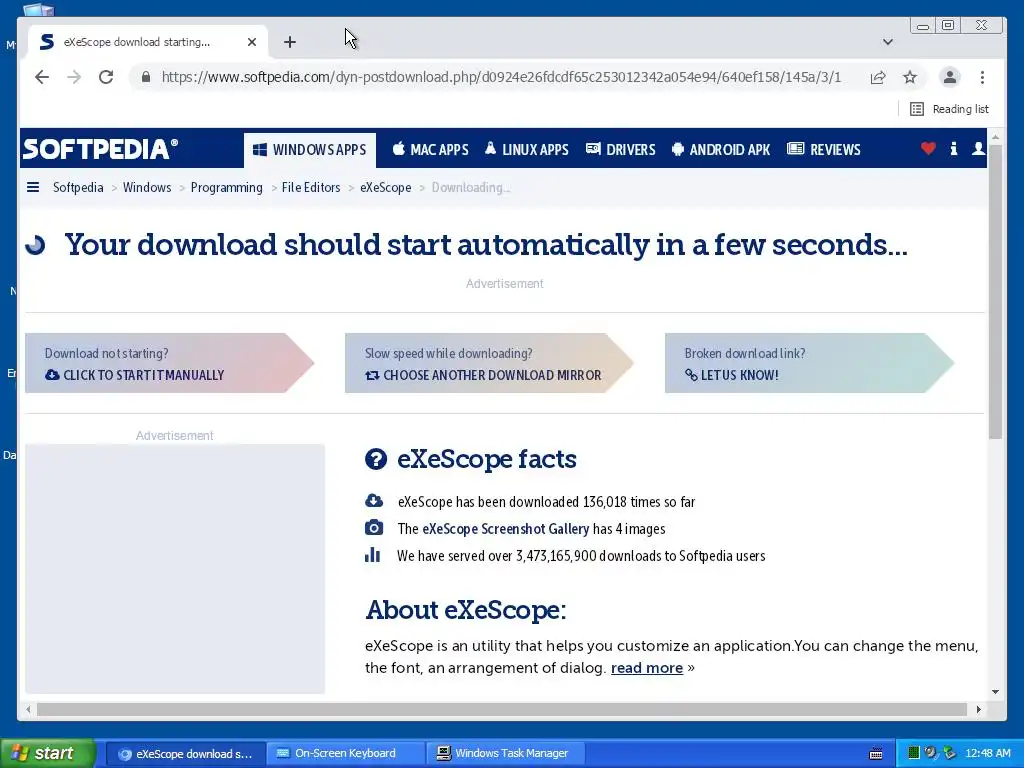Click the share page icon in address bar
This screenshot has height=768, width=1024.
click(x=878, y=77)
